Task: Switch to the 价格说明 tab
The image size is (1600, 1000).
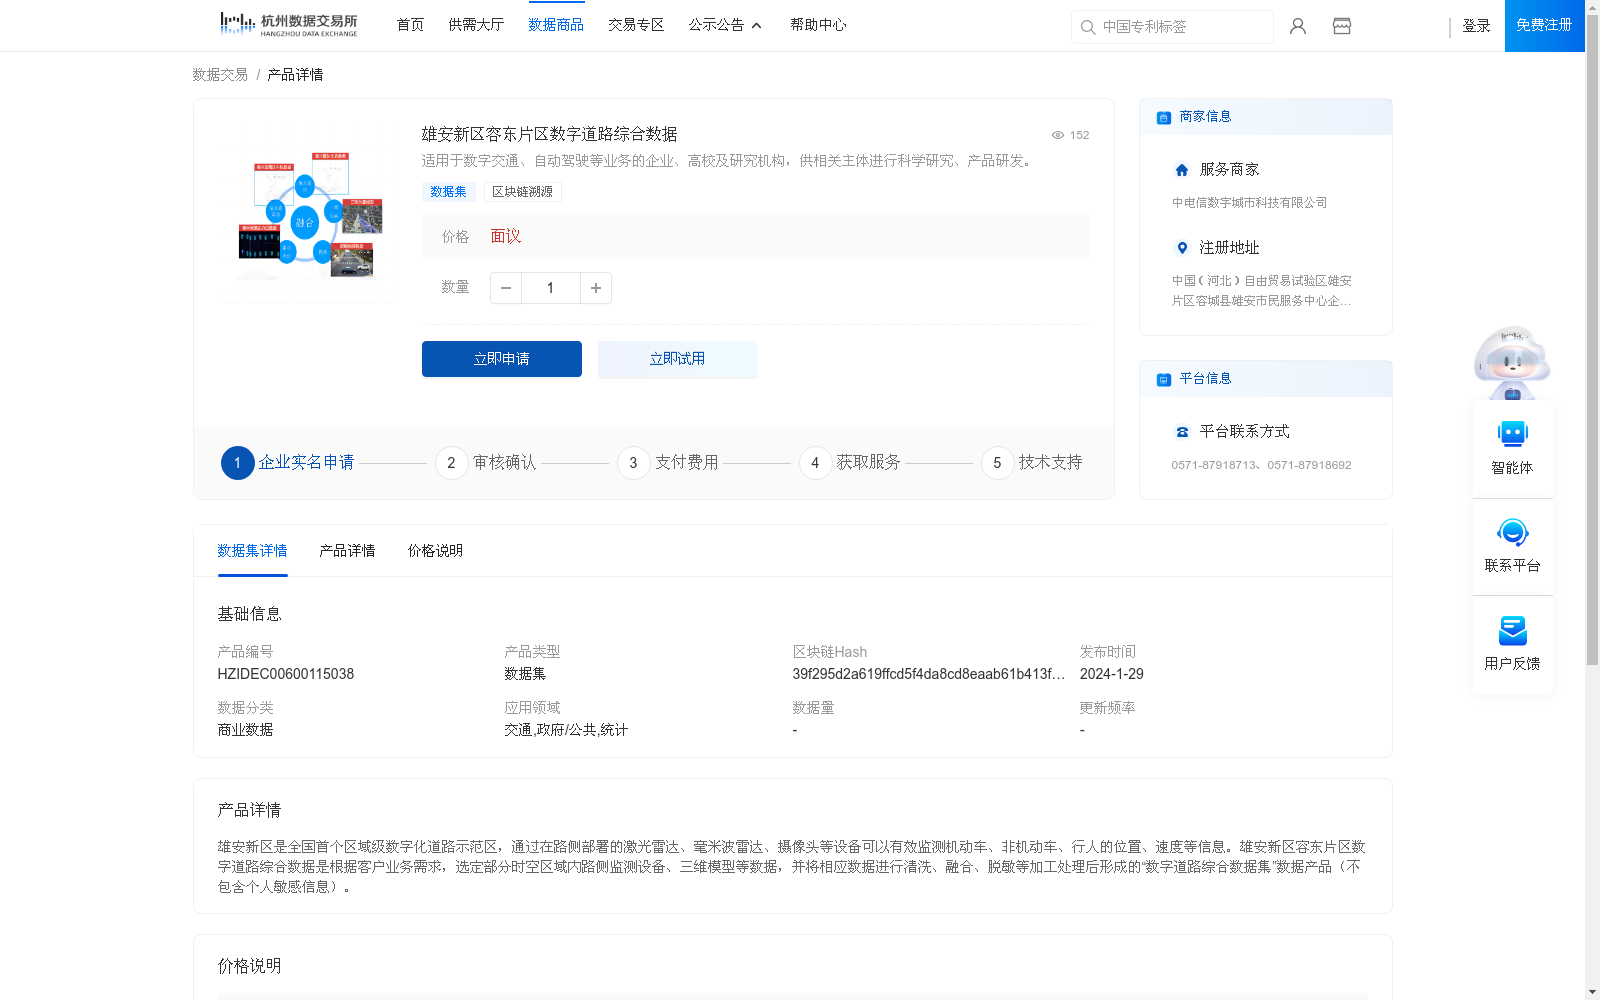Action: tap(435, 551)
